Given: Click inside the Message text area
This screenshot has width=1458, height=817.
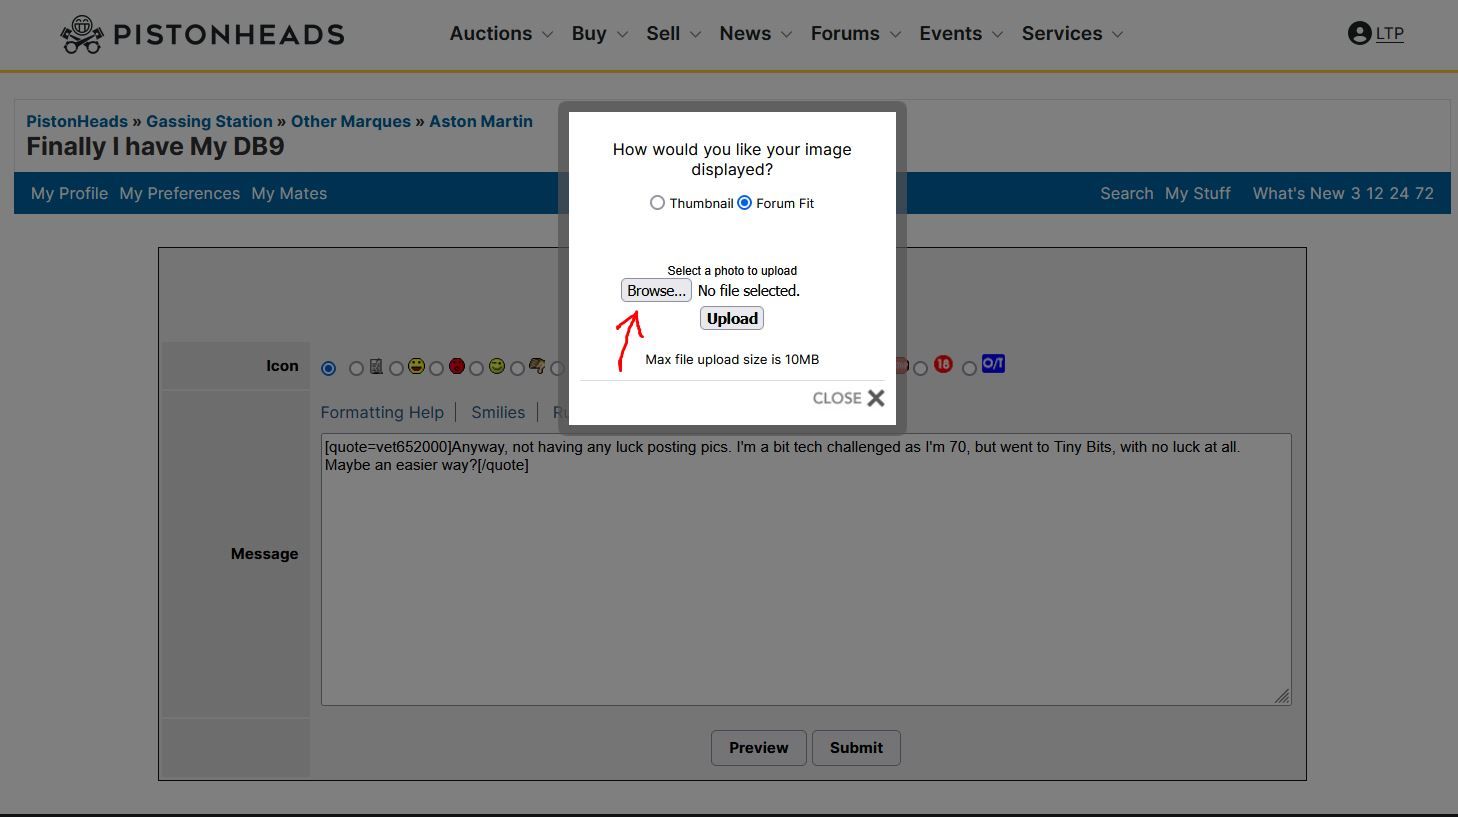Looking at the screenshot, I should pyautogui.click(x=805, y=580).
